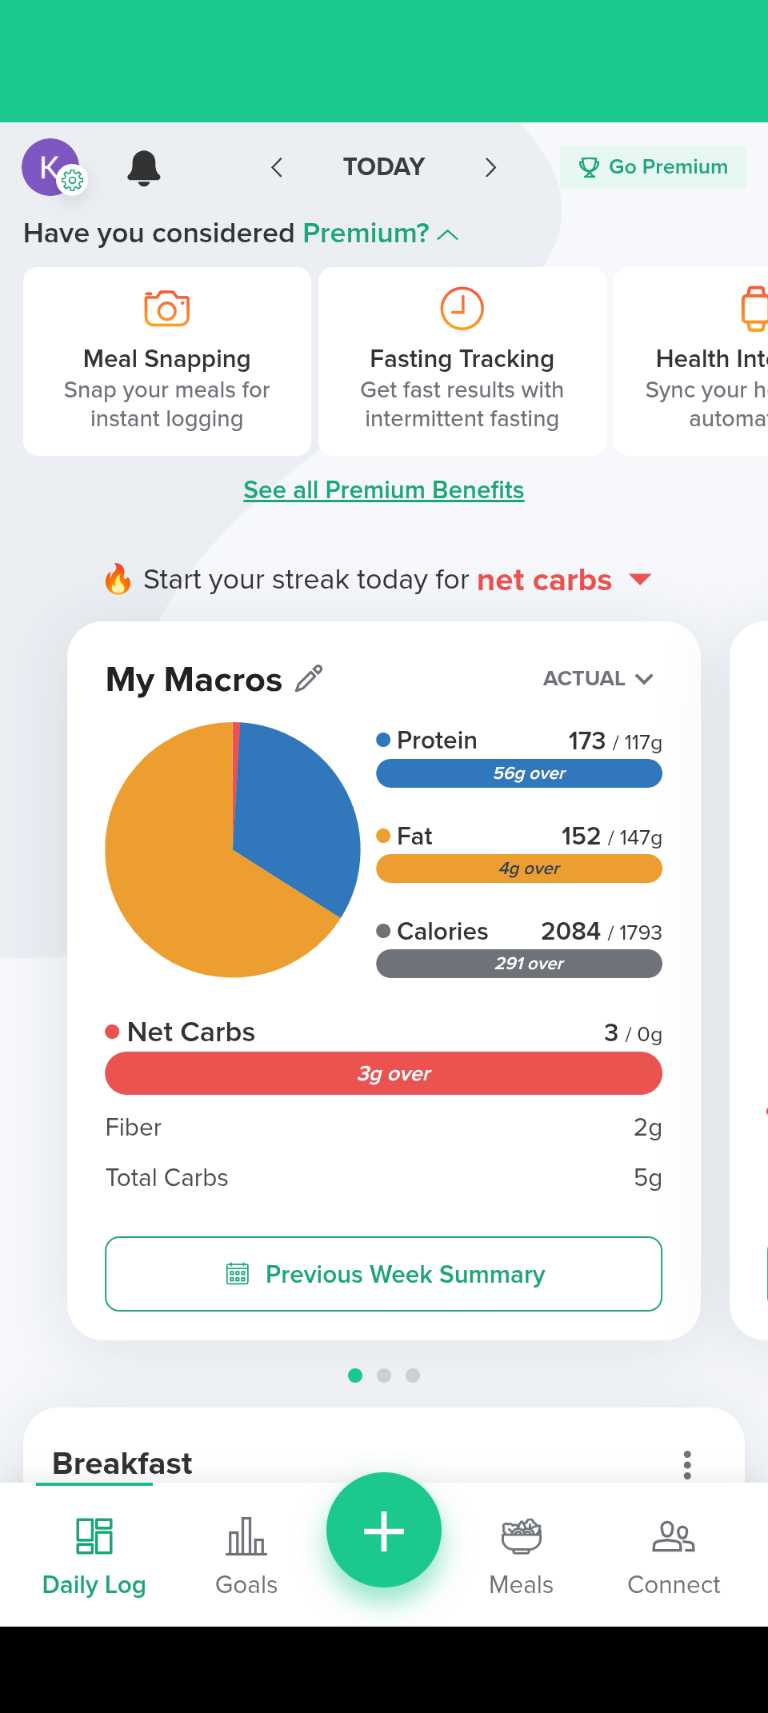
Task: Open profile avatar settings
Action: 52,167
